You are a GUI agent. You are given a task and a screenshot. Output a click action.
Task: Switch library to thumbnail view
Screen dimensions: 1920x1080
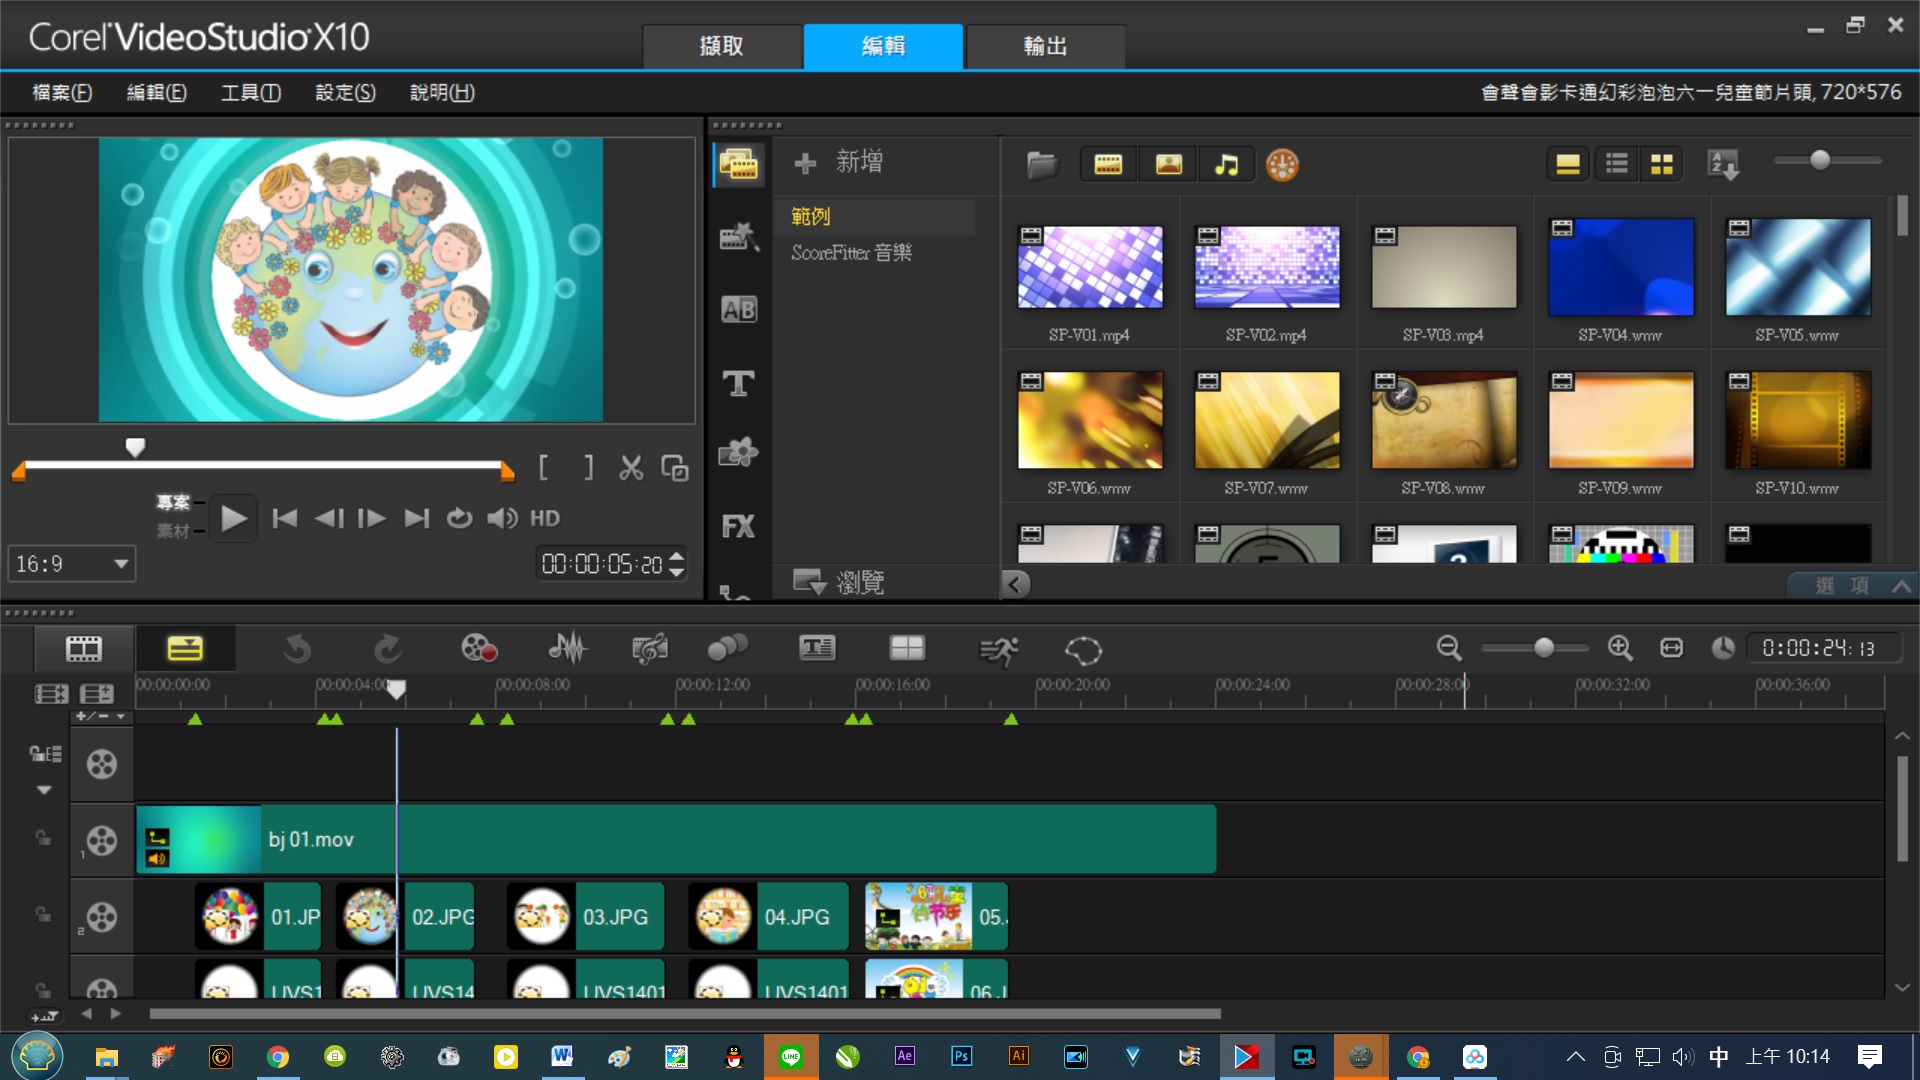click(1662, 164)
